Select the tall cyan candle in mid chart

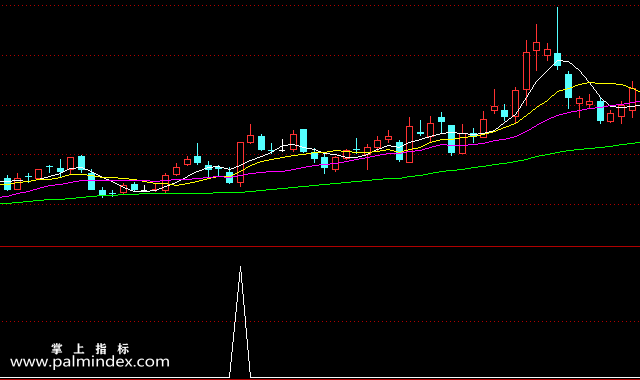click(x=303, y=140)
